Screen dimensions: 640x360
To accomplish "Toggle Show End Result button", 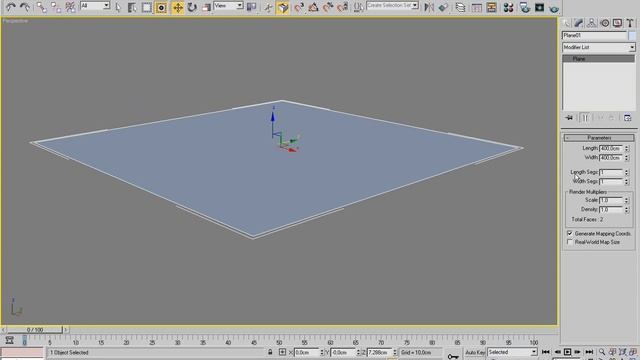I will pyautogui.click(x=584, y=118).
